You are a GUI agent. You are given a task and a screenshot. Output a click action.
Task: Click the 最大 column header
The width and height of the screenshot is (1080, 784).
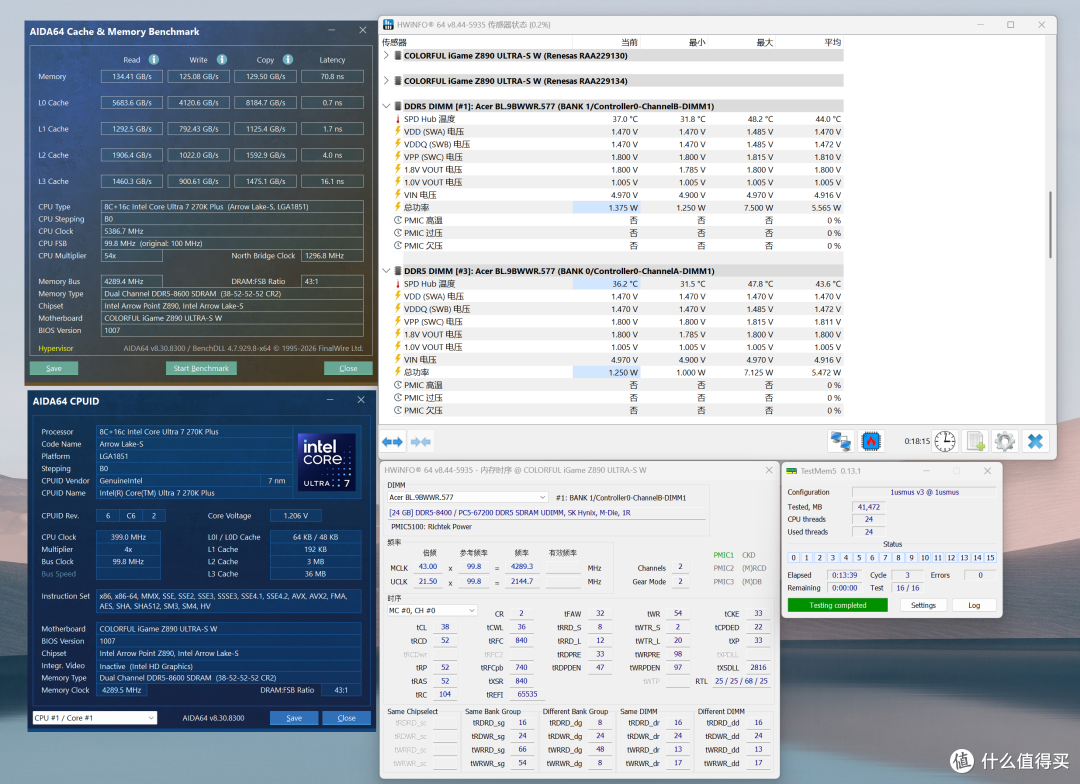[x=764, y=43]
